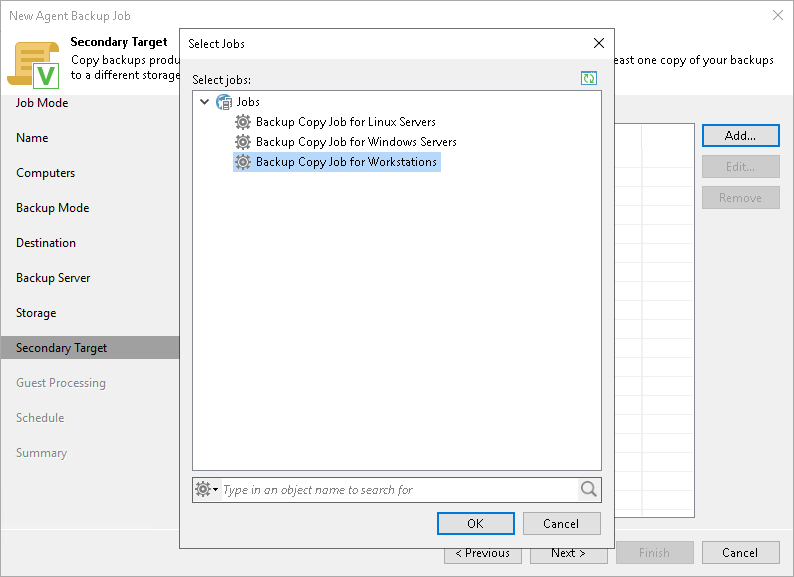Click the magnifier search icon
The image size is (794, 577).
(x=588, y=489)
